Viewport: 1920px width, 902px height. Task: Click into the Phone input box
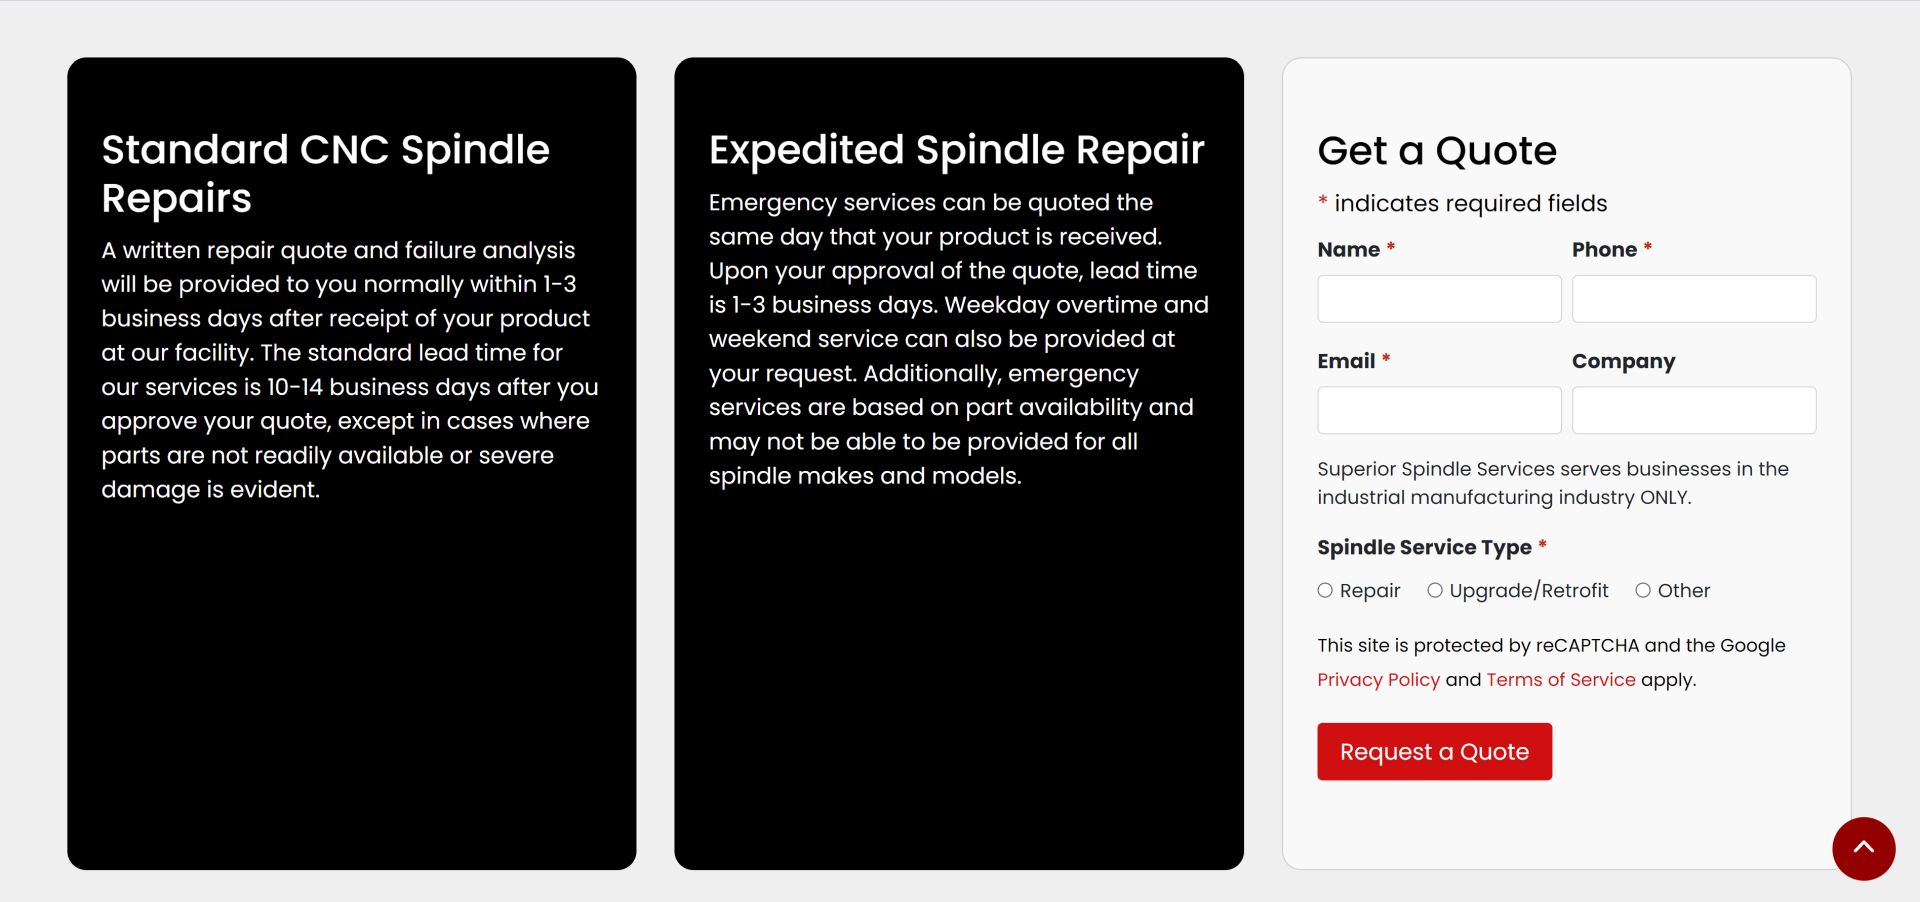coord(1694,299)
